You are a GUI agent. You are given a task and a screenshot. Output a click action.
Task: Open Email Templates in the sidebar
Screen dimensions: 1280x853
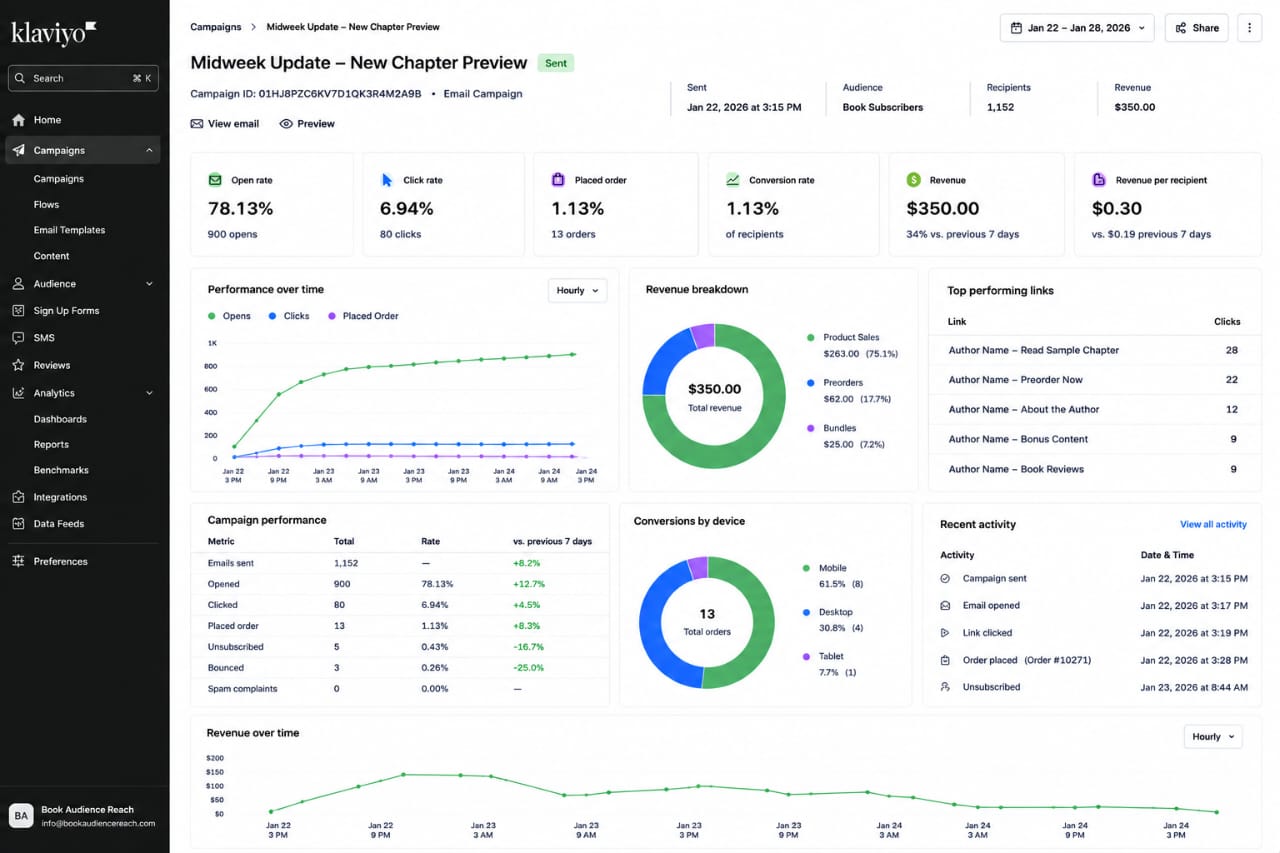(x=69, y=230)
